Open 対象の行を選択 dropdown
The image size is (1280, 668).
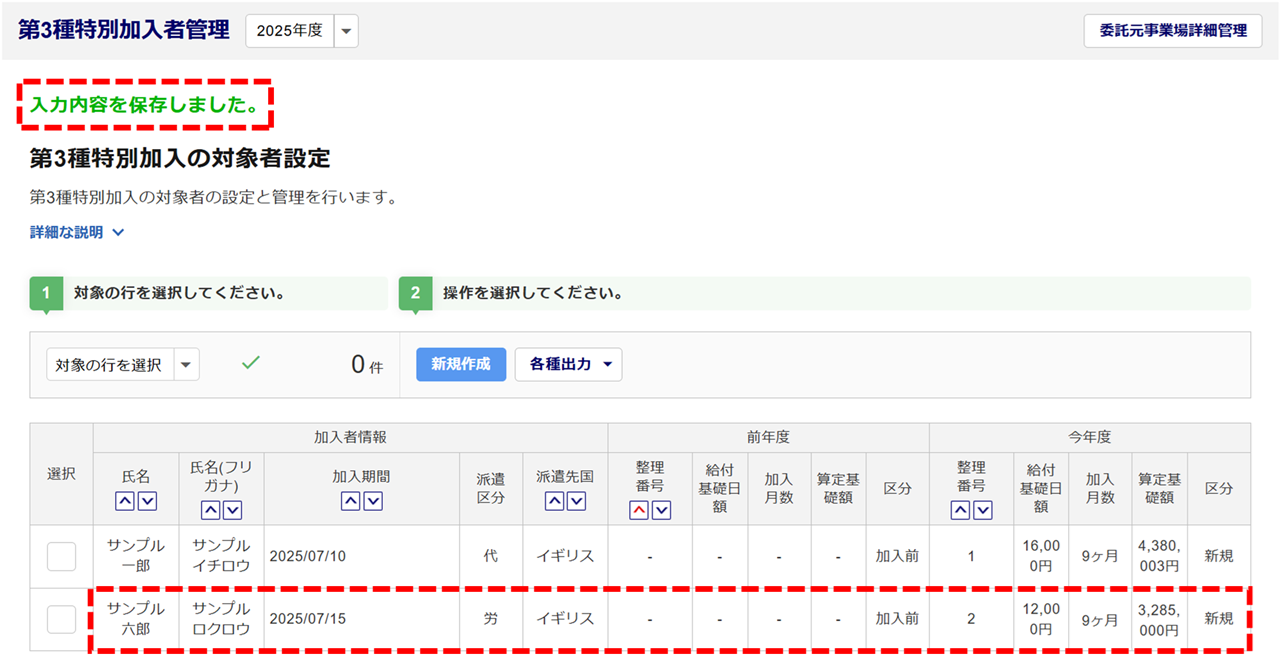186,365
